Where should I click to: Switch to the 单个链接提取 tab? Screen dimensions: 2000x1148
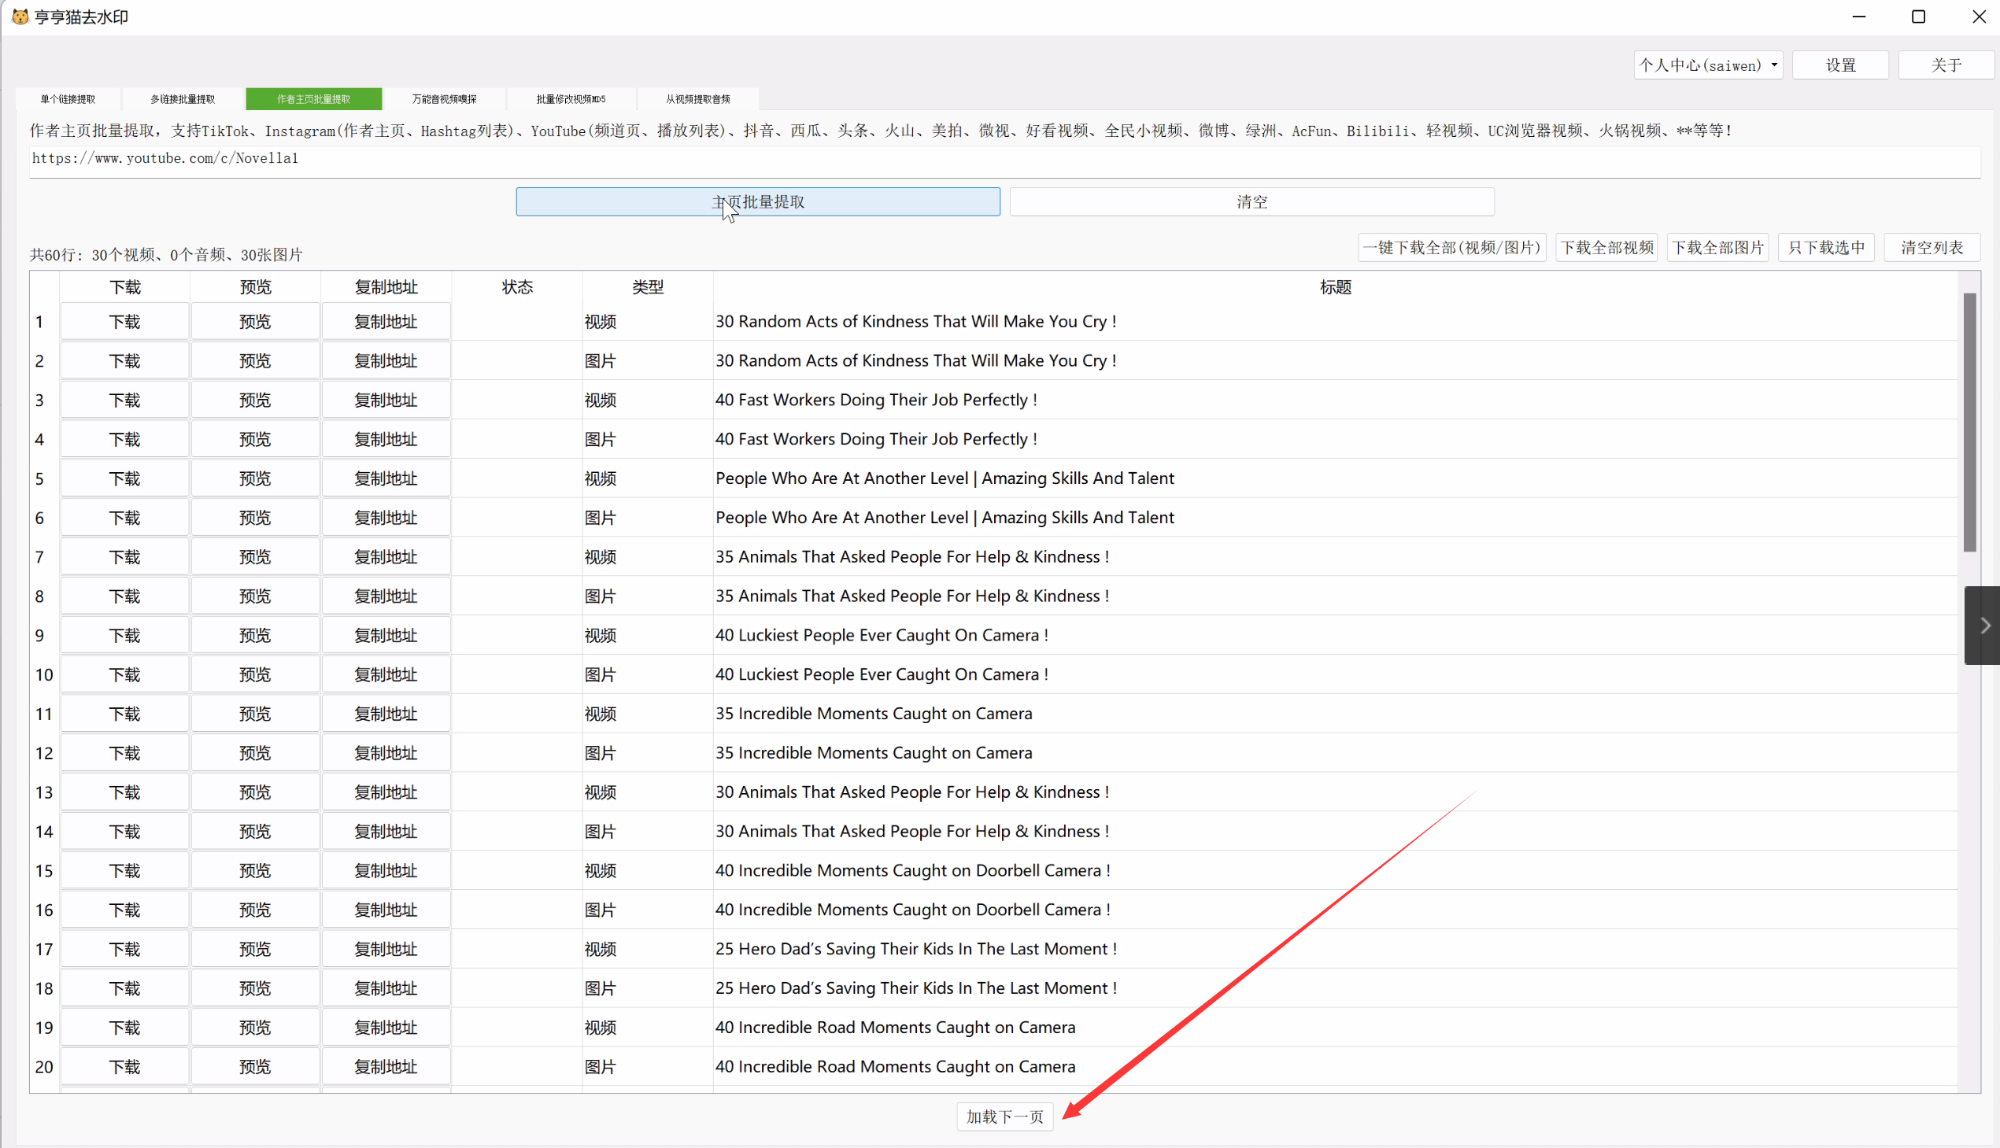point(66,98)
